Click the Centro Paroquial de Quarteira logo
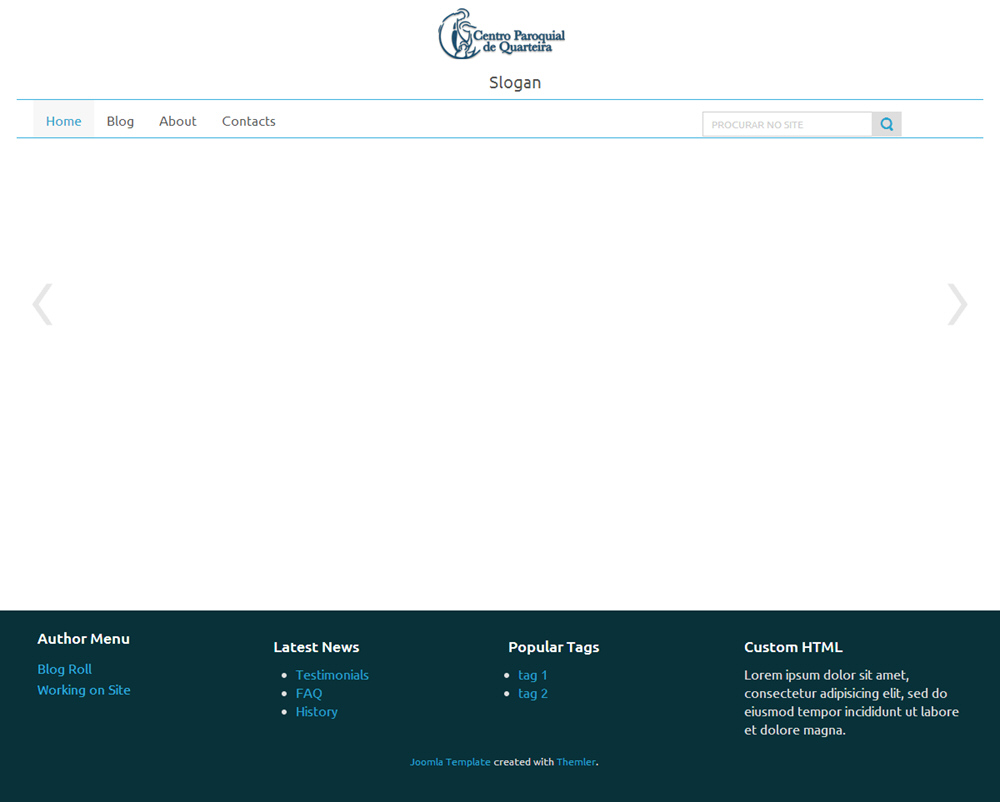Viewport: 1000px width, 802px height. 501,35
